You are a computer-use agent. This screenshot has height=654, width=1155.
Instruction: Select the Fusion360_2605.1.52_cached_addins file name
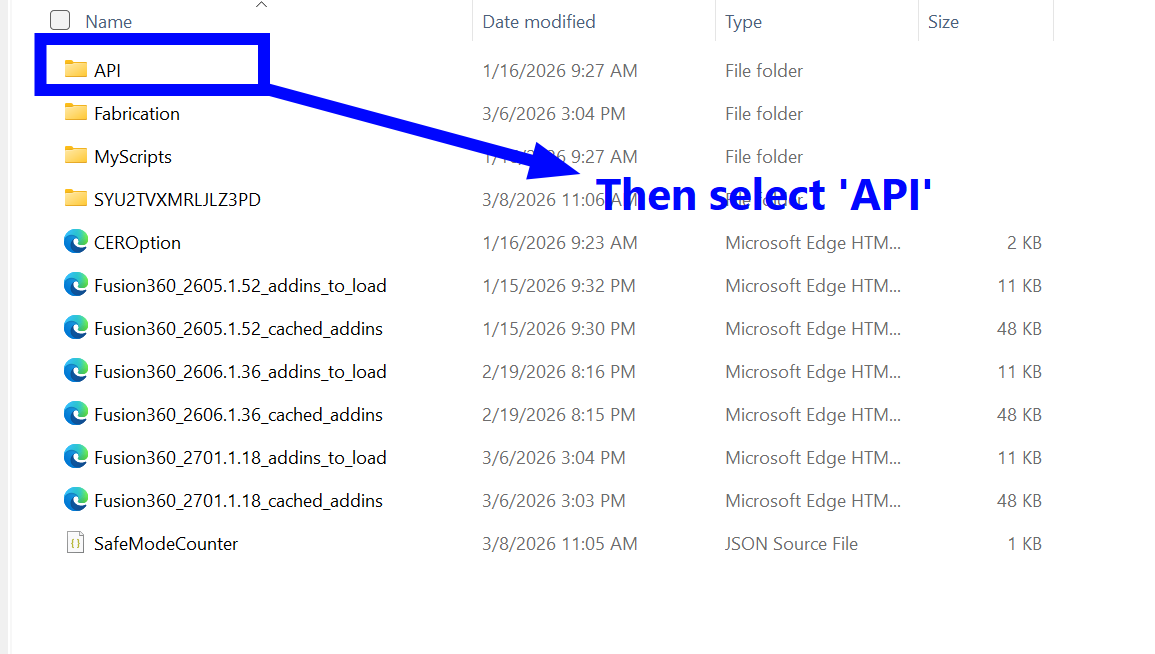click(238, 328)
